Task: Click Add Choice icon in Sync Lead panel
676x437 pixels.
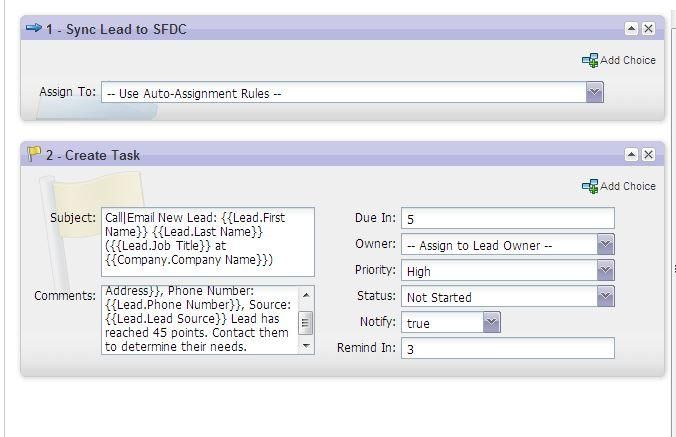Action: point(589,61)
